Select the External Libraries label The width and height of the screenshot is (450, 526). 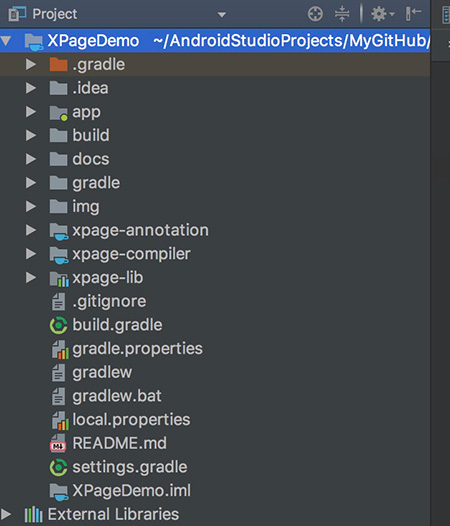coord(113,514)
